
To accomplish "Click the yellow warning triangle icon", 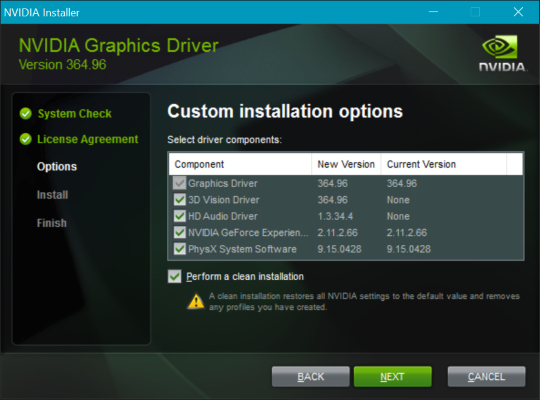I will (x=196, y=301).
